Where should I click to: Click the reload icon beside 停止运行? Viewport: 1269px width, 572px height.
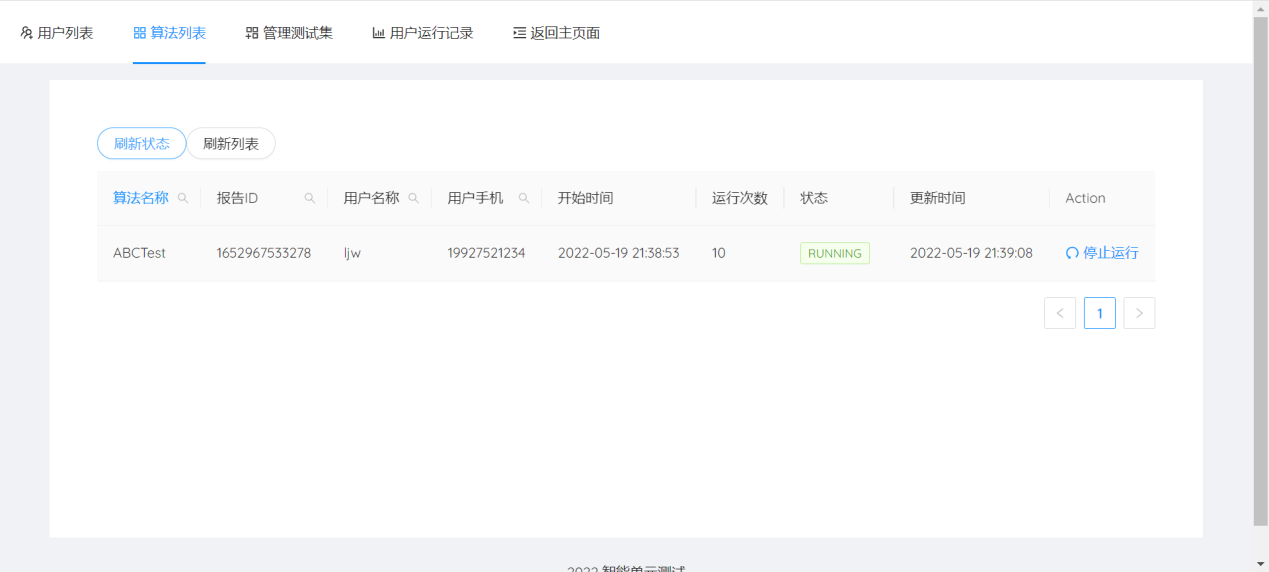(1072, 254)
